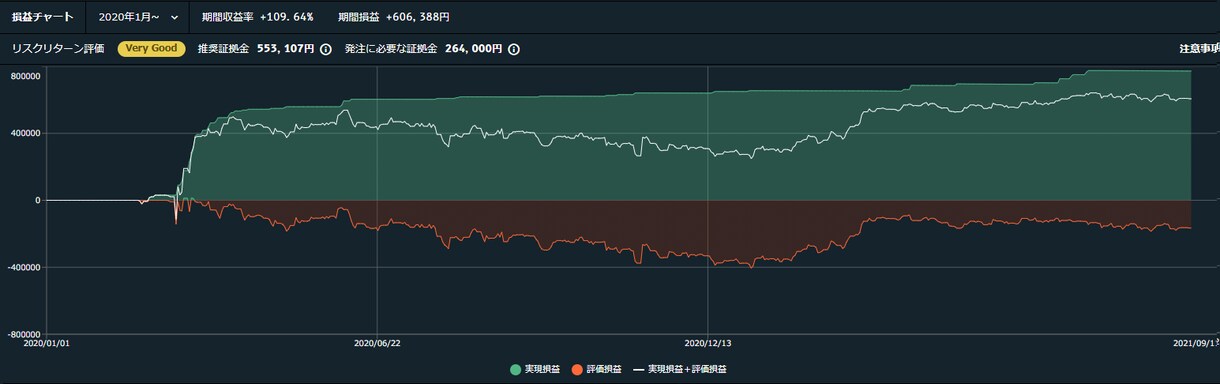Click the 2020/06/22 date axis label

[x=377, y=342]
